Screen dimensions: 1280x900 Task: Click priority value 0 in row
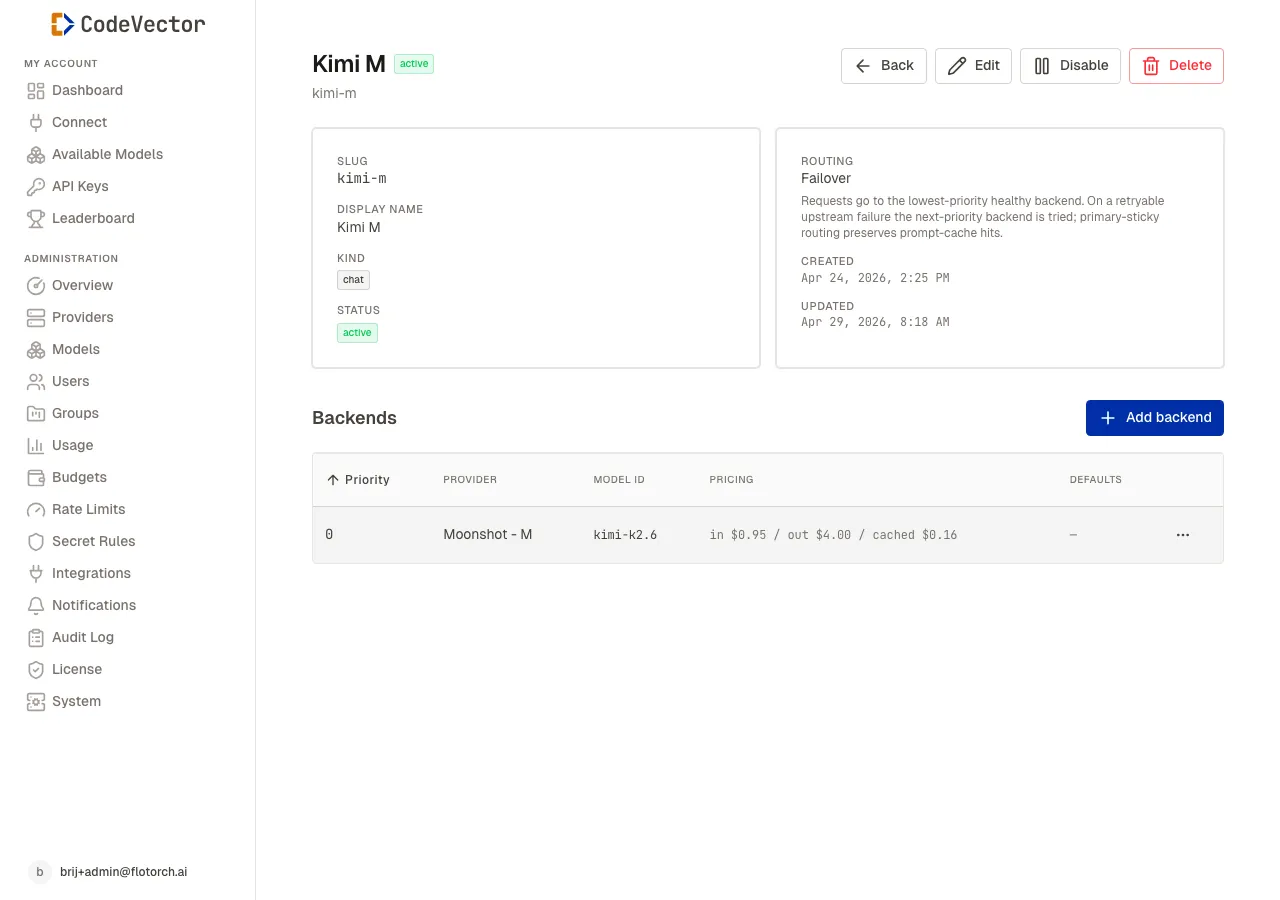pyautogui.click(x=329, y=535)
